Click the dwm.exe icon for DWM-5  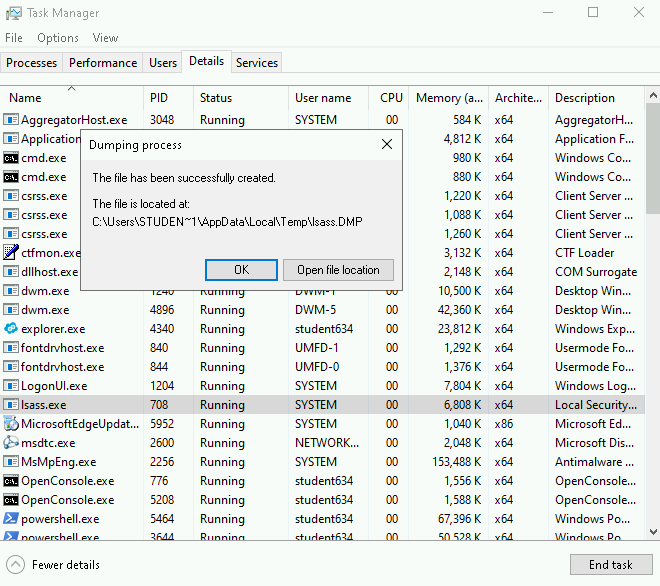11,309
